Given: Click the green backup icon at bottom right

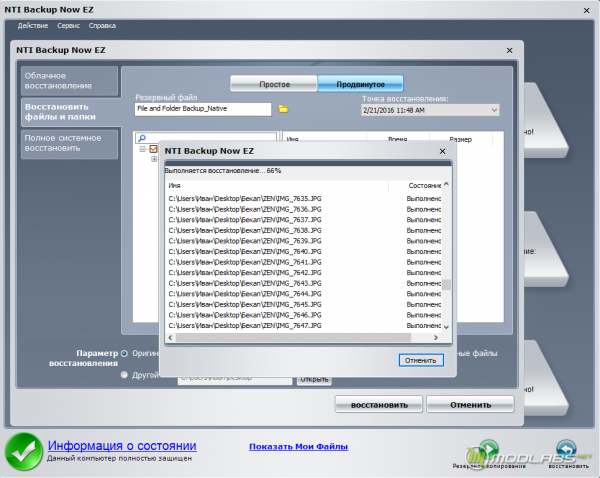Looking at the screenshot, I should [x=489, y=449].
